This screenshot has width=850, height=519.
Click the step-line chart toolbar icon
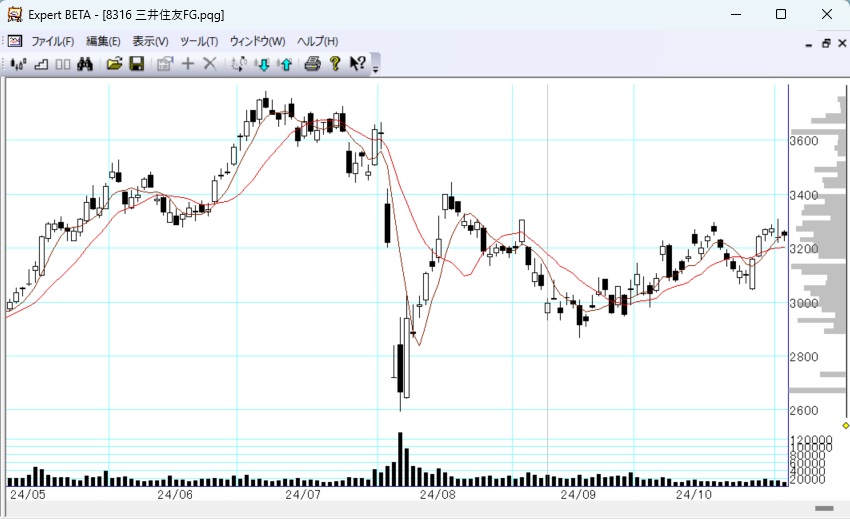pyautogui.click(x=41, y=64)
